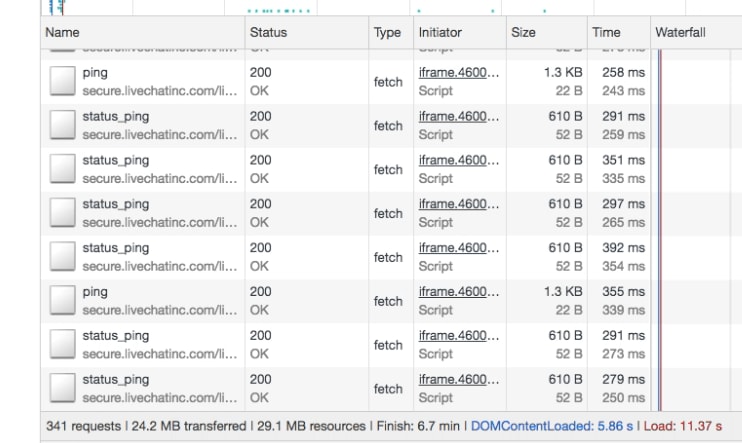Select file icon of status_ping row timed 297 ms
Viewport: 742px width, 443px height.
point(62,213)
